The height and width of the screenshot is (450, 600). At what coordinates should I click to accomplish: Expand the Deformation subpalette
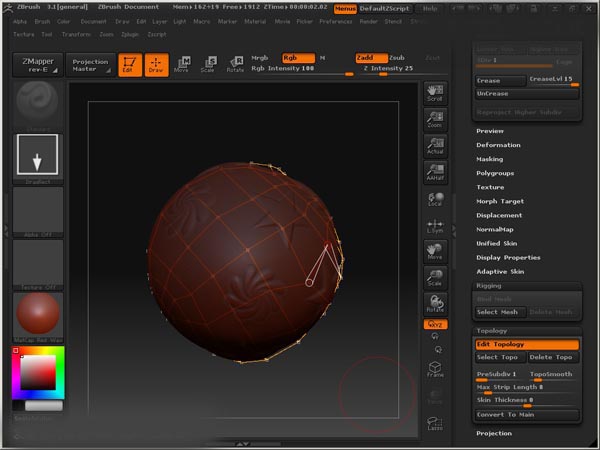coord(498,145)
